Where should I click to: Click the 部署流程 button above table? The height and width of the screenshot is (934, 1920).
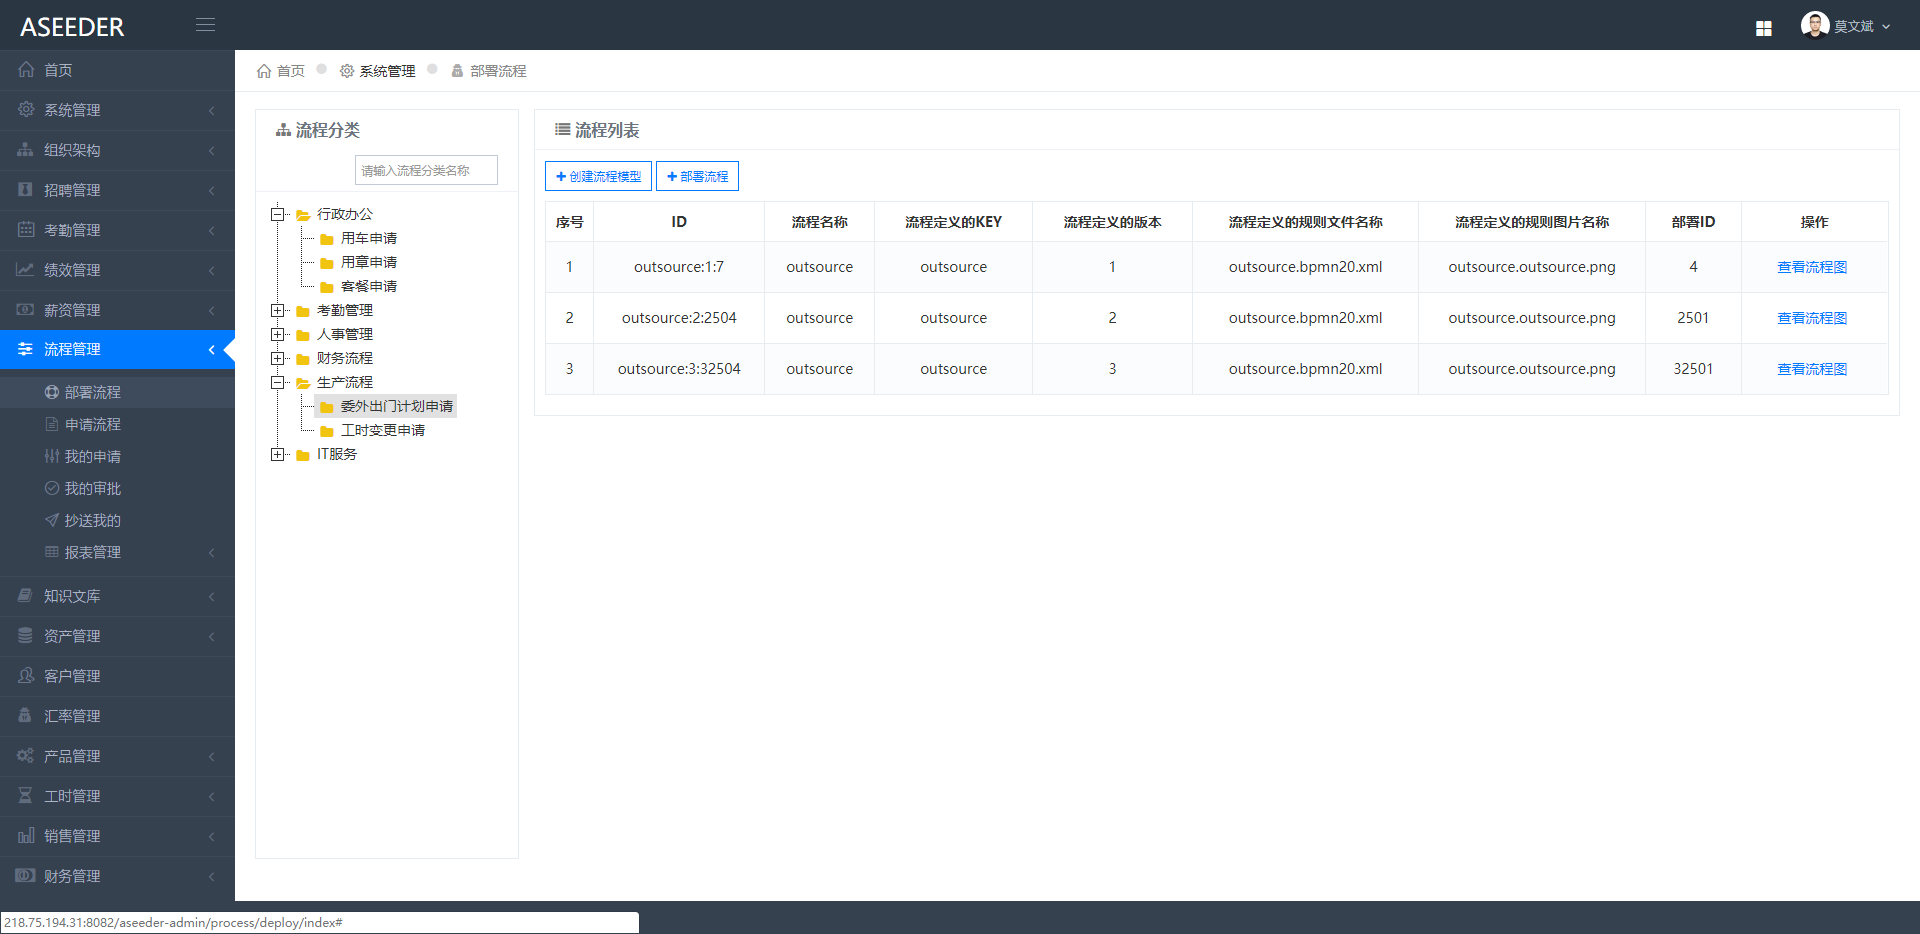click(697, 176)
